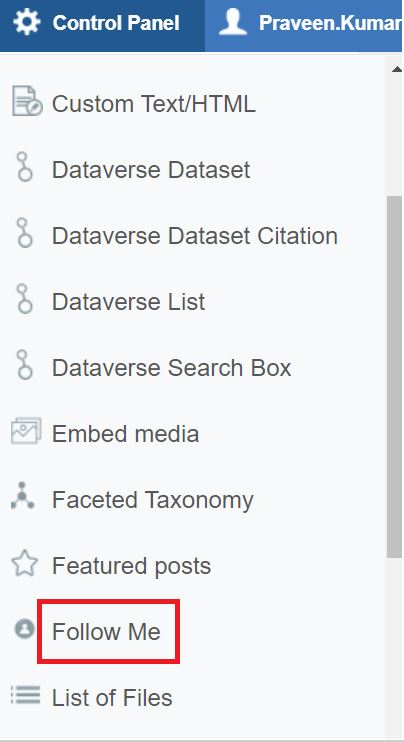The height and width of the screenshot is (742, 404).
Task: Click the user avatar icon beside Praveen.Kumar
Action: 233,22
